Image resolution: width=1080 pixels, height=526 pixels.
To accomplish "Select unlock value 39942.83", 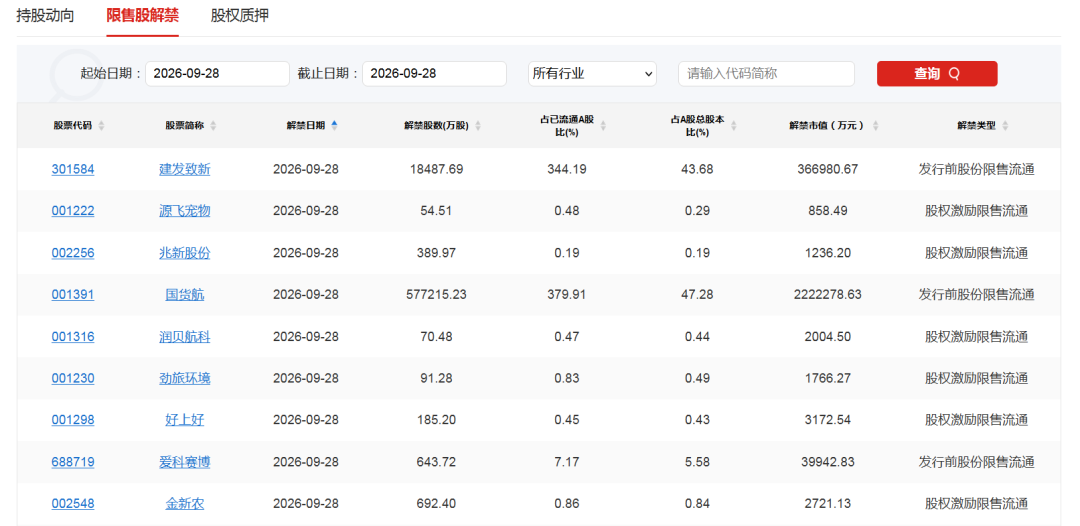I will pos(827,462).
